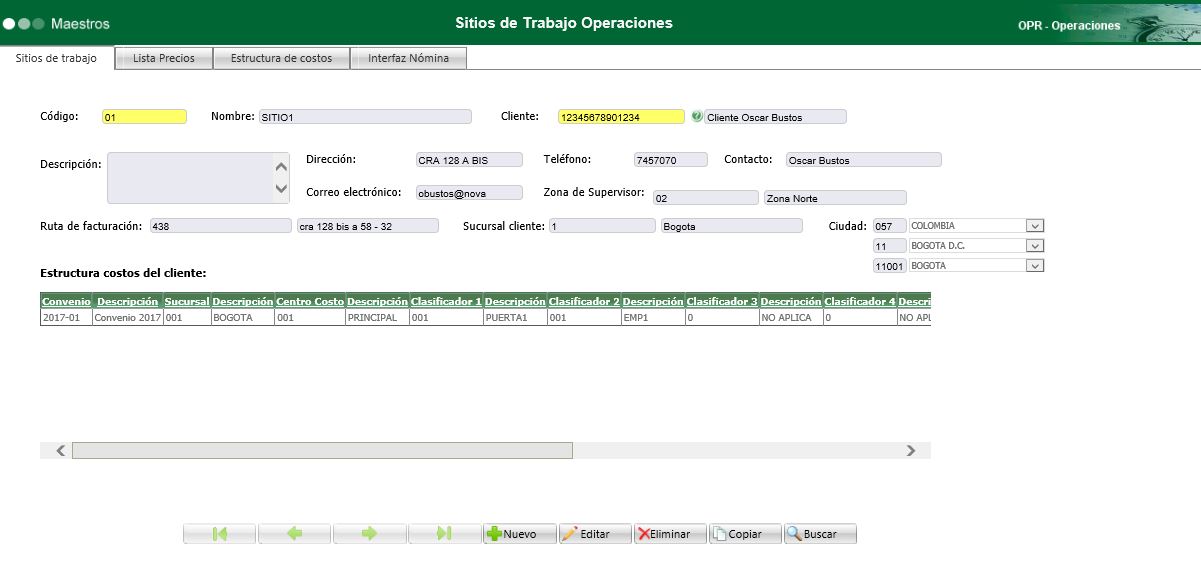Screen dimensions: 1201x567
Task: Sort by the Clasificador 1 column header
Action: click(x=446, y=301)
